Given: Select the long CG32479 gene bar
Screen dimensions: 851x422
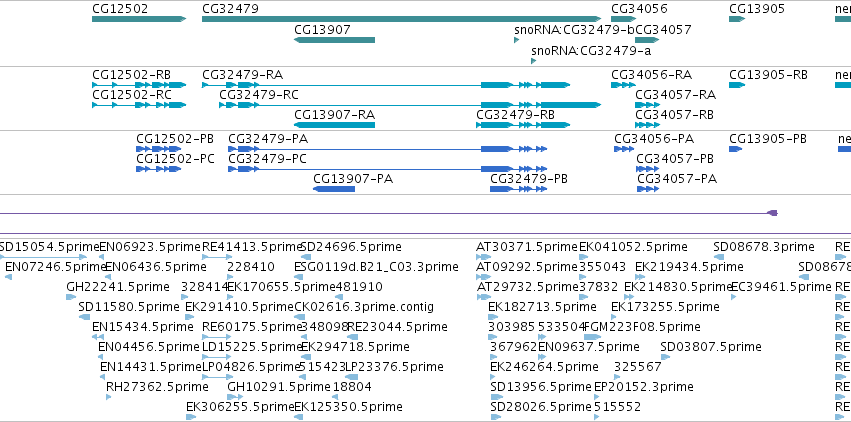Looking at the screenshot, I should 402,19.
